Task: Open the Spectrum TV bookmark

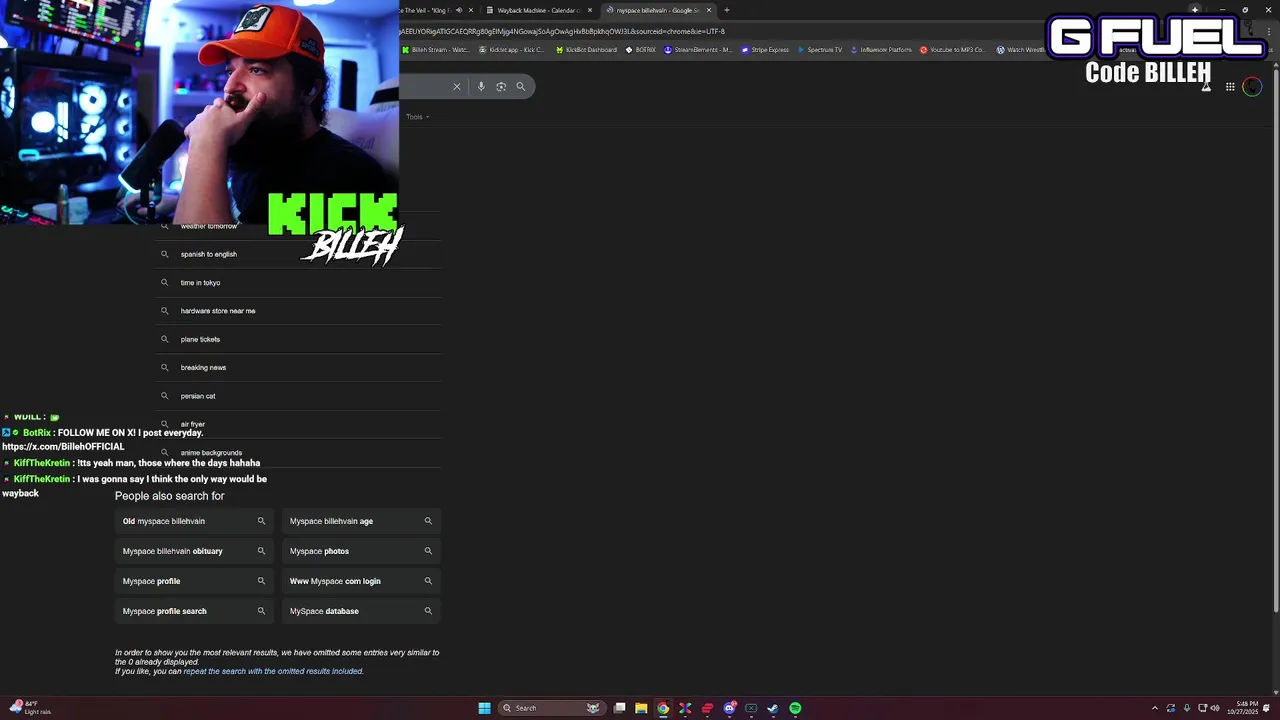Action: (820, 49)
